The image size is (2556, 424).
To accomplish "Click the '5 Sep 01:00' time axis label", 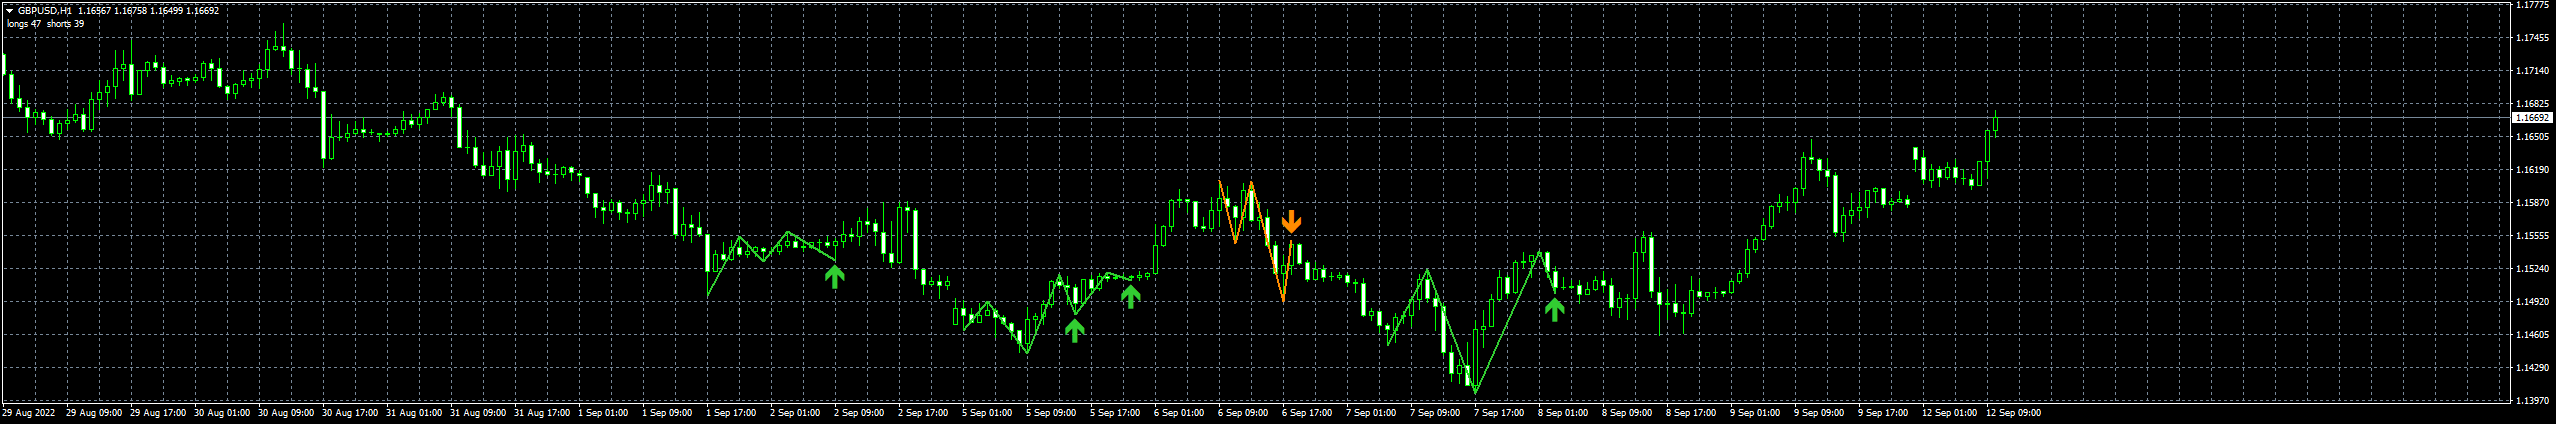I will 988,413.
